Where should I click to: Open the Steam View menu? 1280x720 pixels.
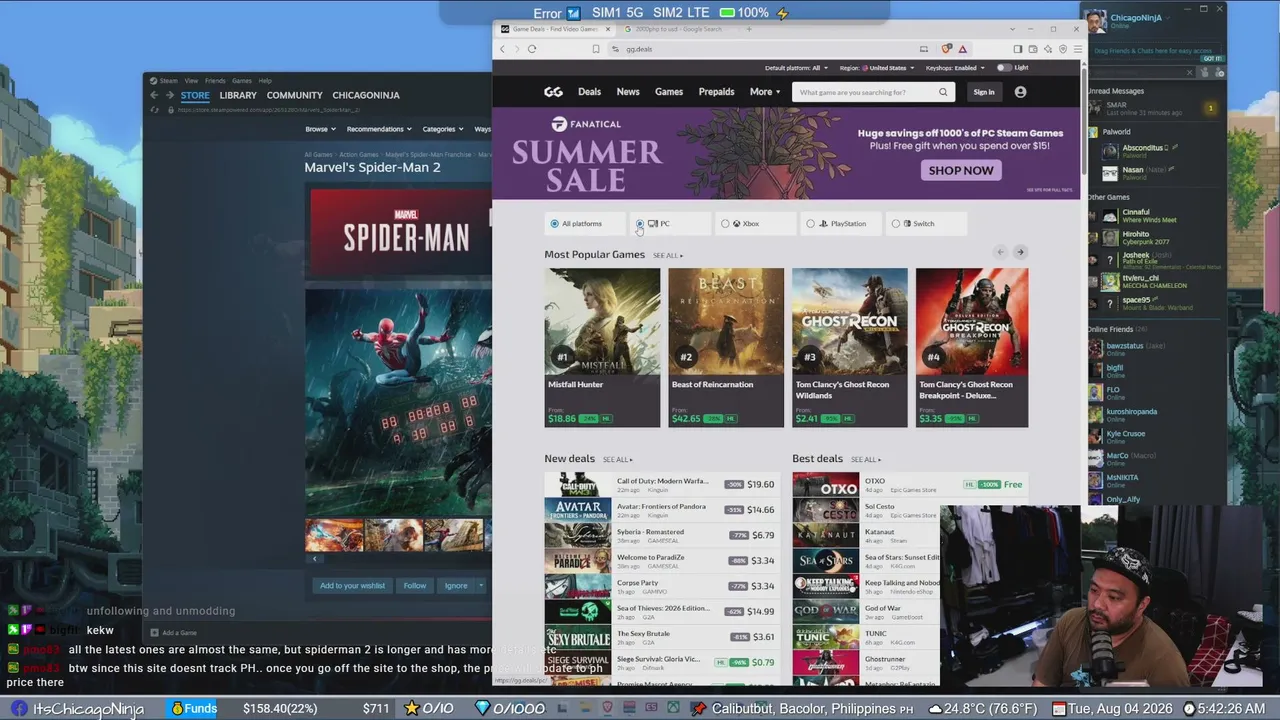click(x=190, y=81)
